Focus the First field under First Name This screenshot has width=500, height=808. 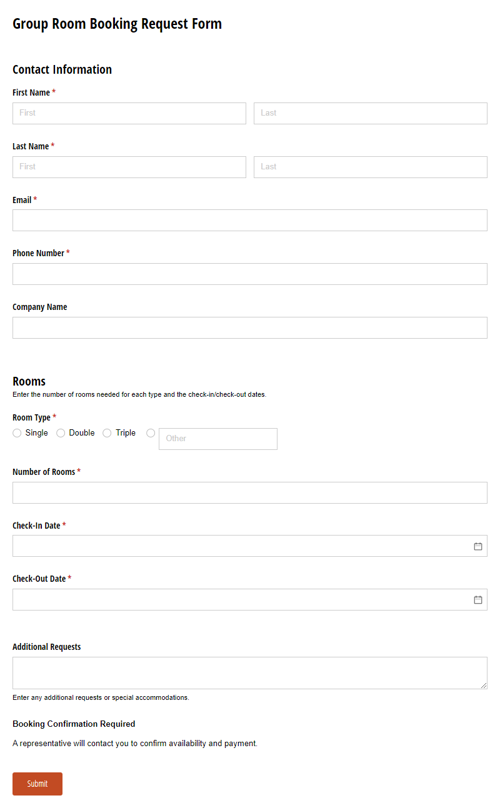[129, 113]
